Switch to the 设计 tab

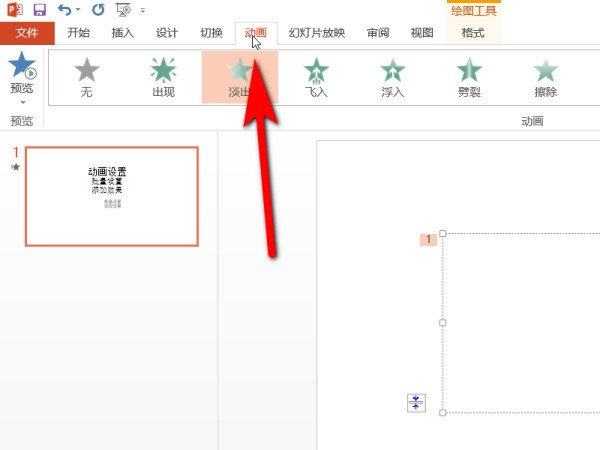tap(167, 33)
